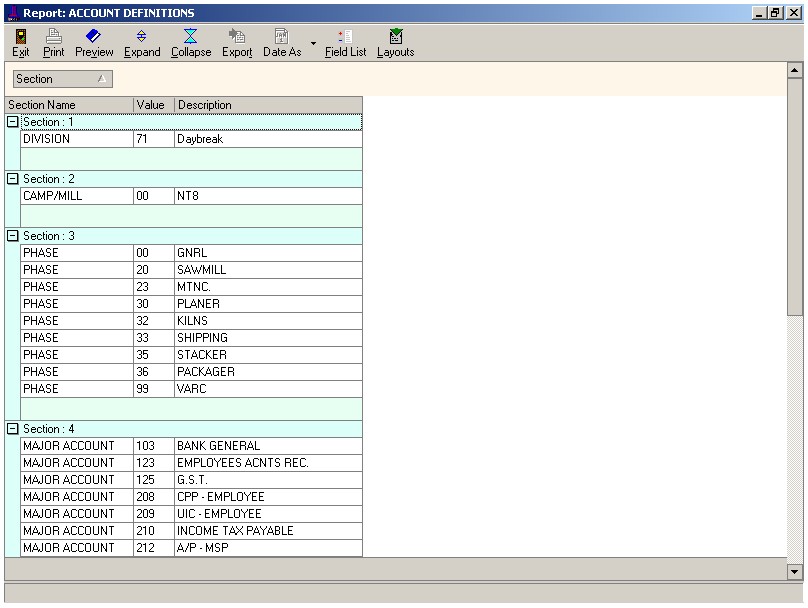Collapse the Section : 3 group
This screenshot has width=808, height=608.
13,236
